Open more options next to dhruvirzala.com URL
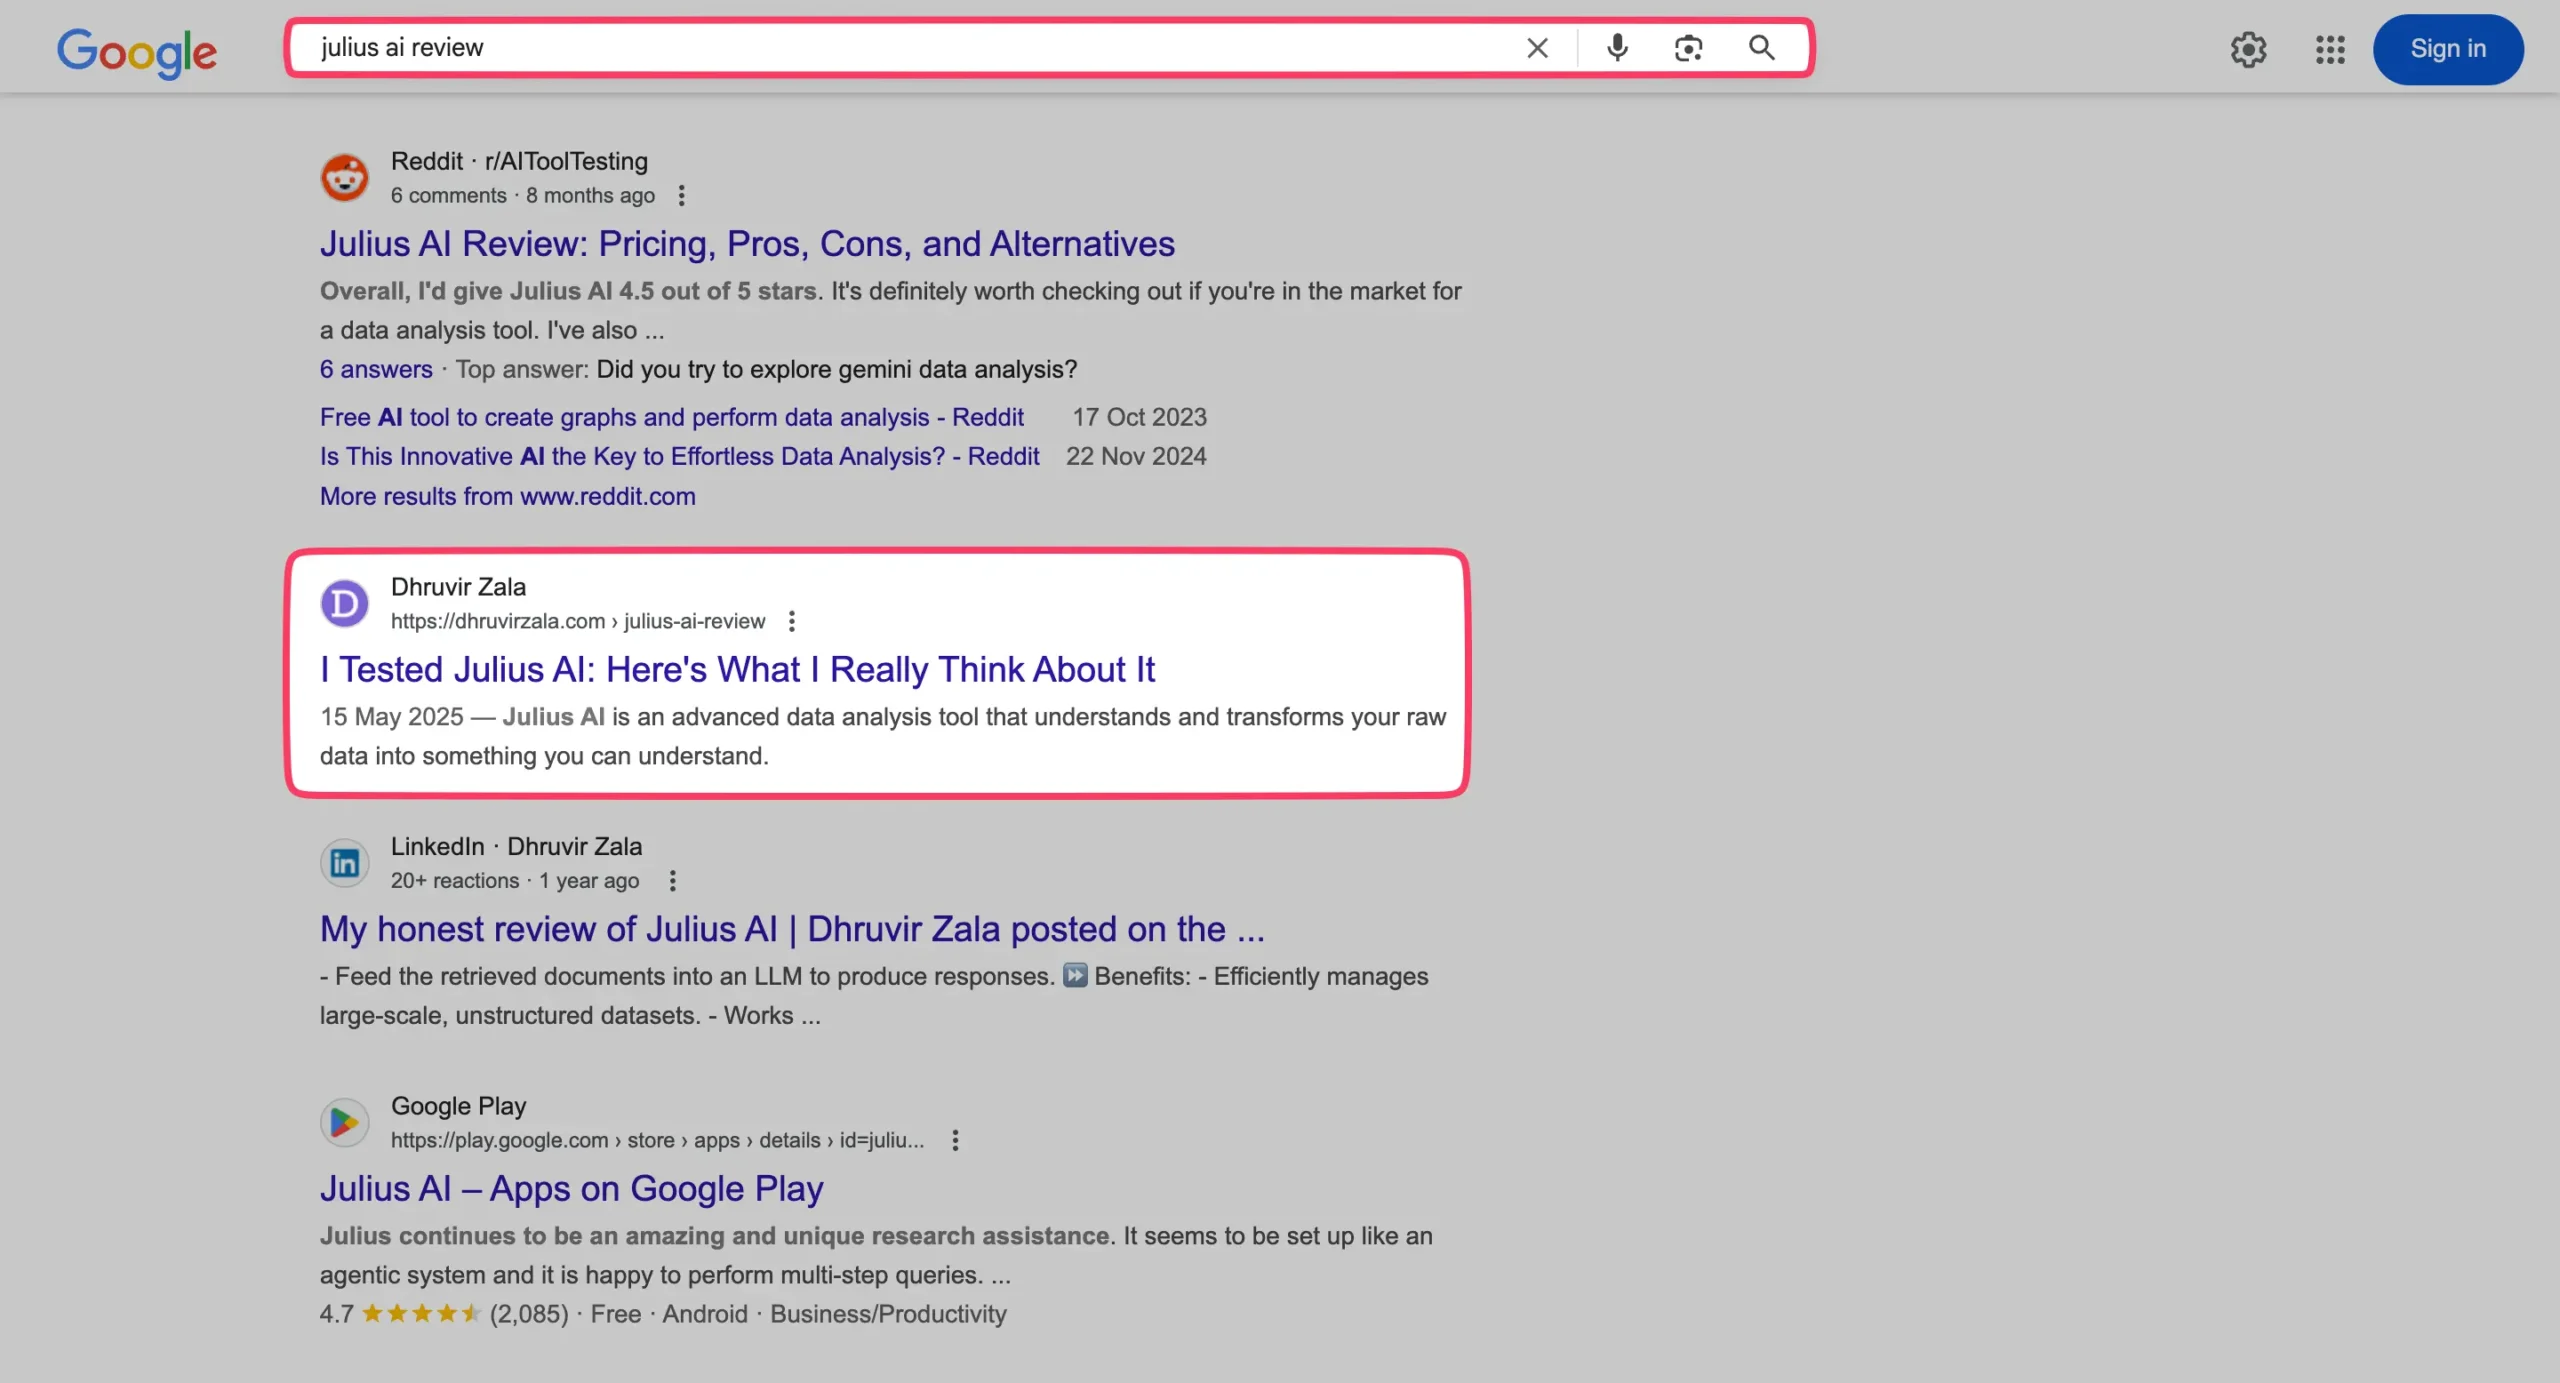The width and height of the screenshot is (2560, 1383). (791, 621)
